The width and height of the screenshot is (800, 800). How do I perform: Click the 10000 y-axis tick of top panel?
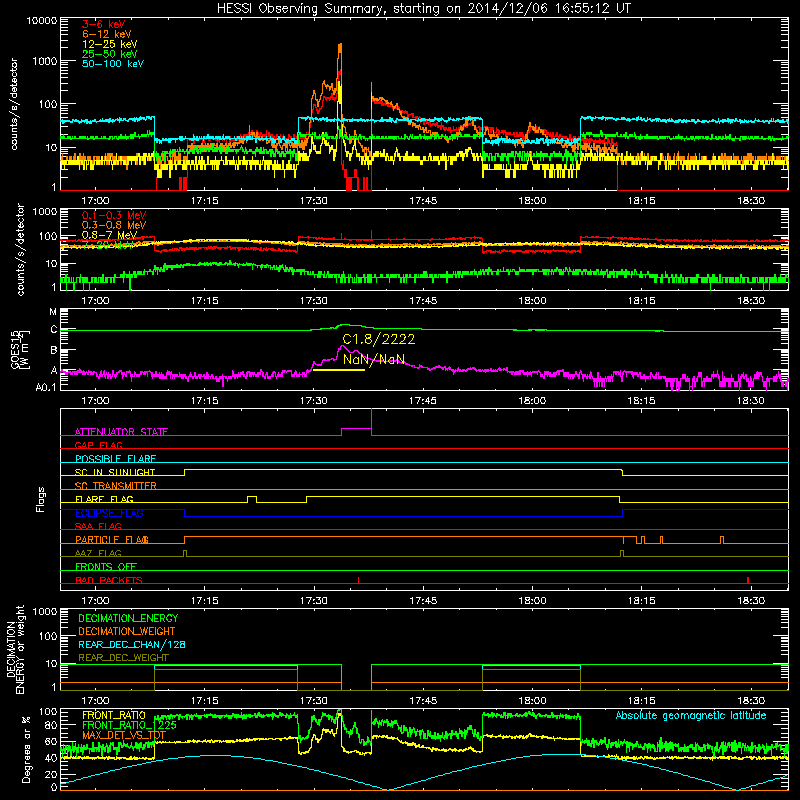point(42,20)
